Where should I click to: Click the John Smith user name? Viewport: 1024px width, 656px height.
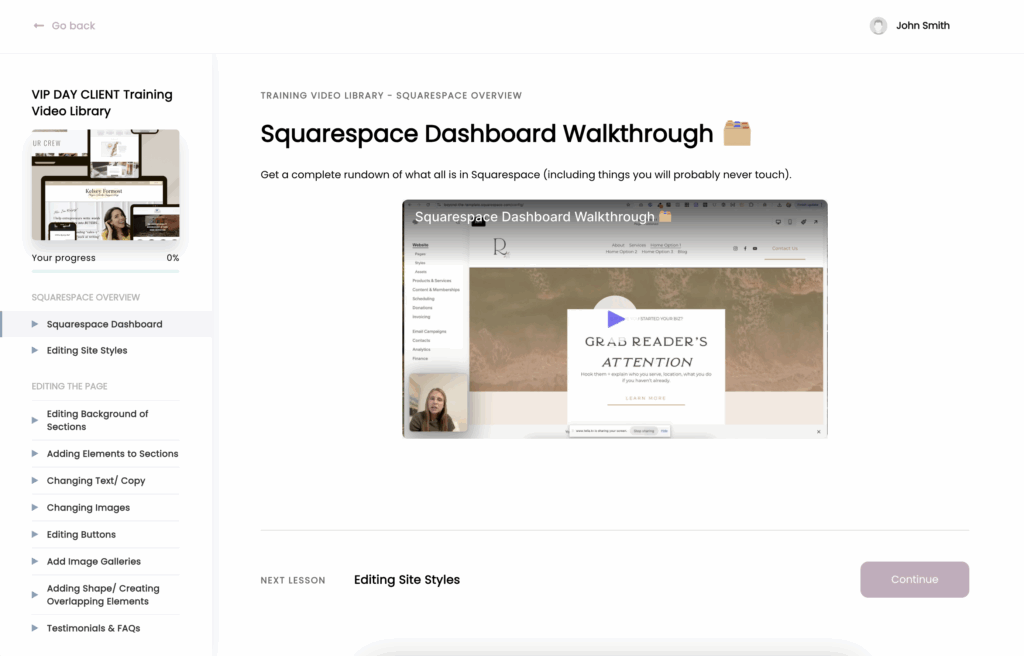[923, 25]
